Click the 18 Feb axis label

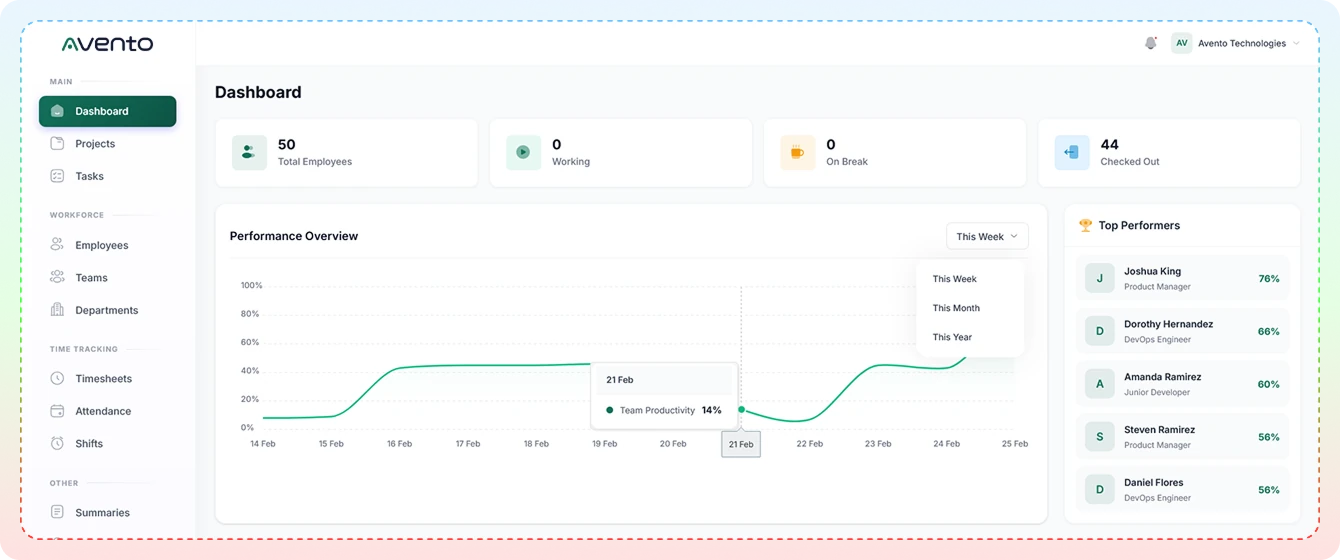click(x=536, y=444)
